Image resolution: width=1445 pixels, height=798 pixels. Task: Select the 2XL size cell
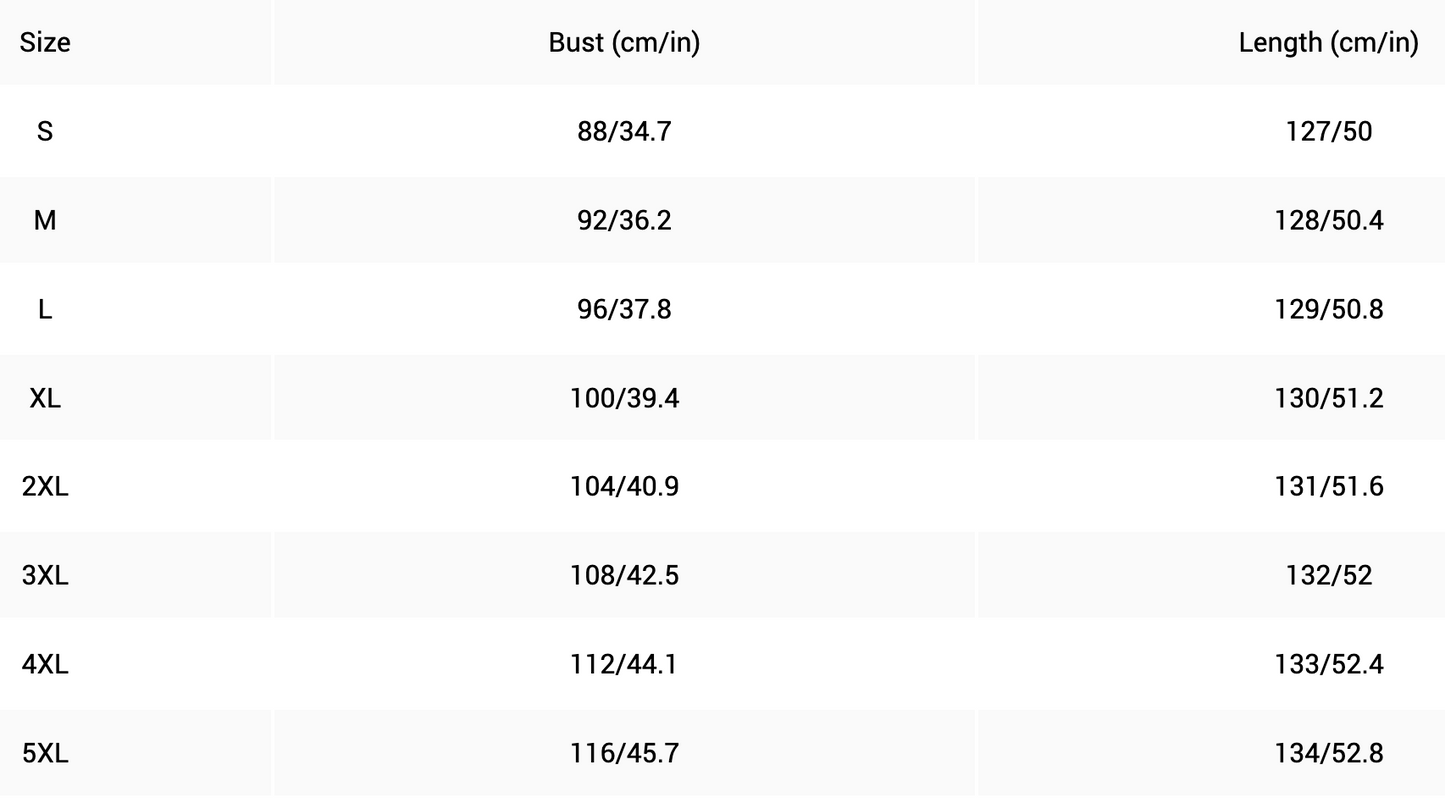click(45, 487)
